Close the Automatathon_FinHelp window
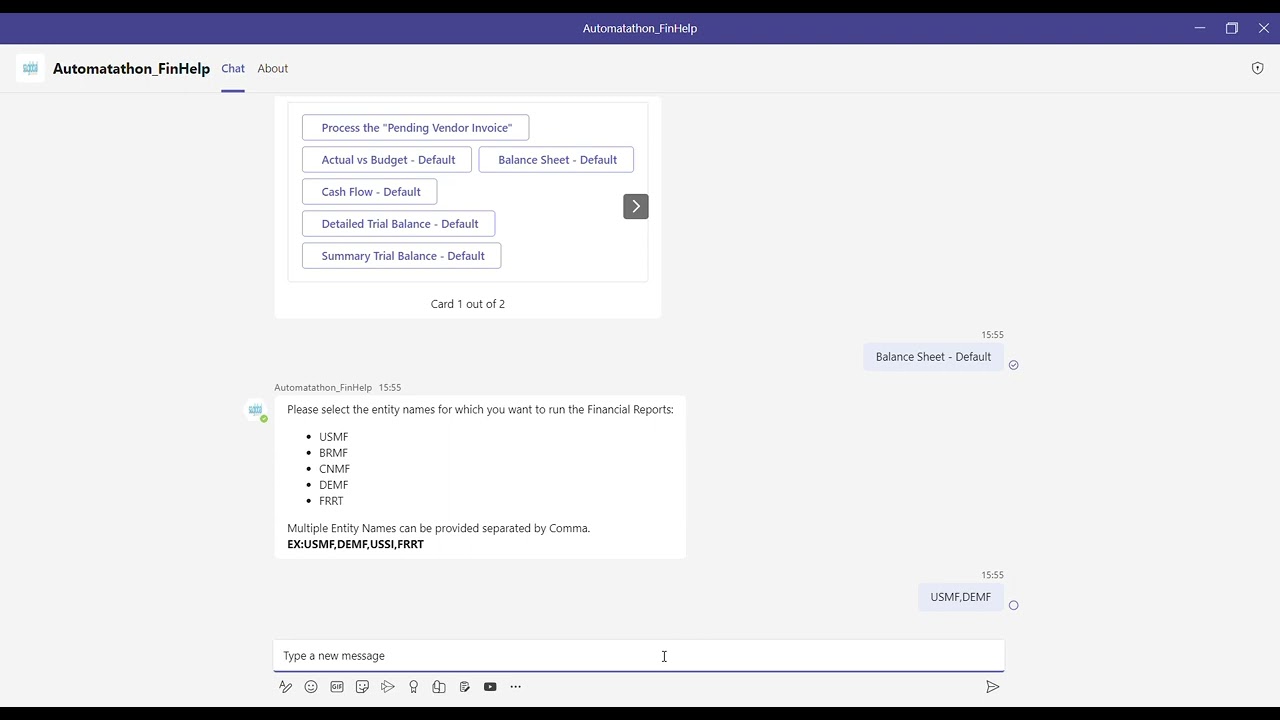 tap(1264, 28)
